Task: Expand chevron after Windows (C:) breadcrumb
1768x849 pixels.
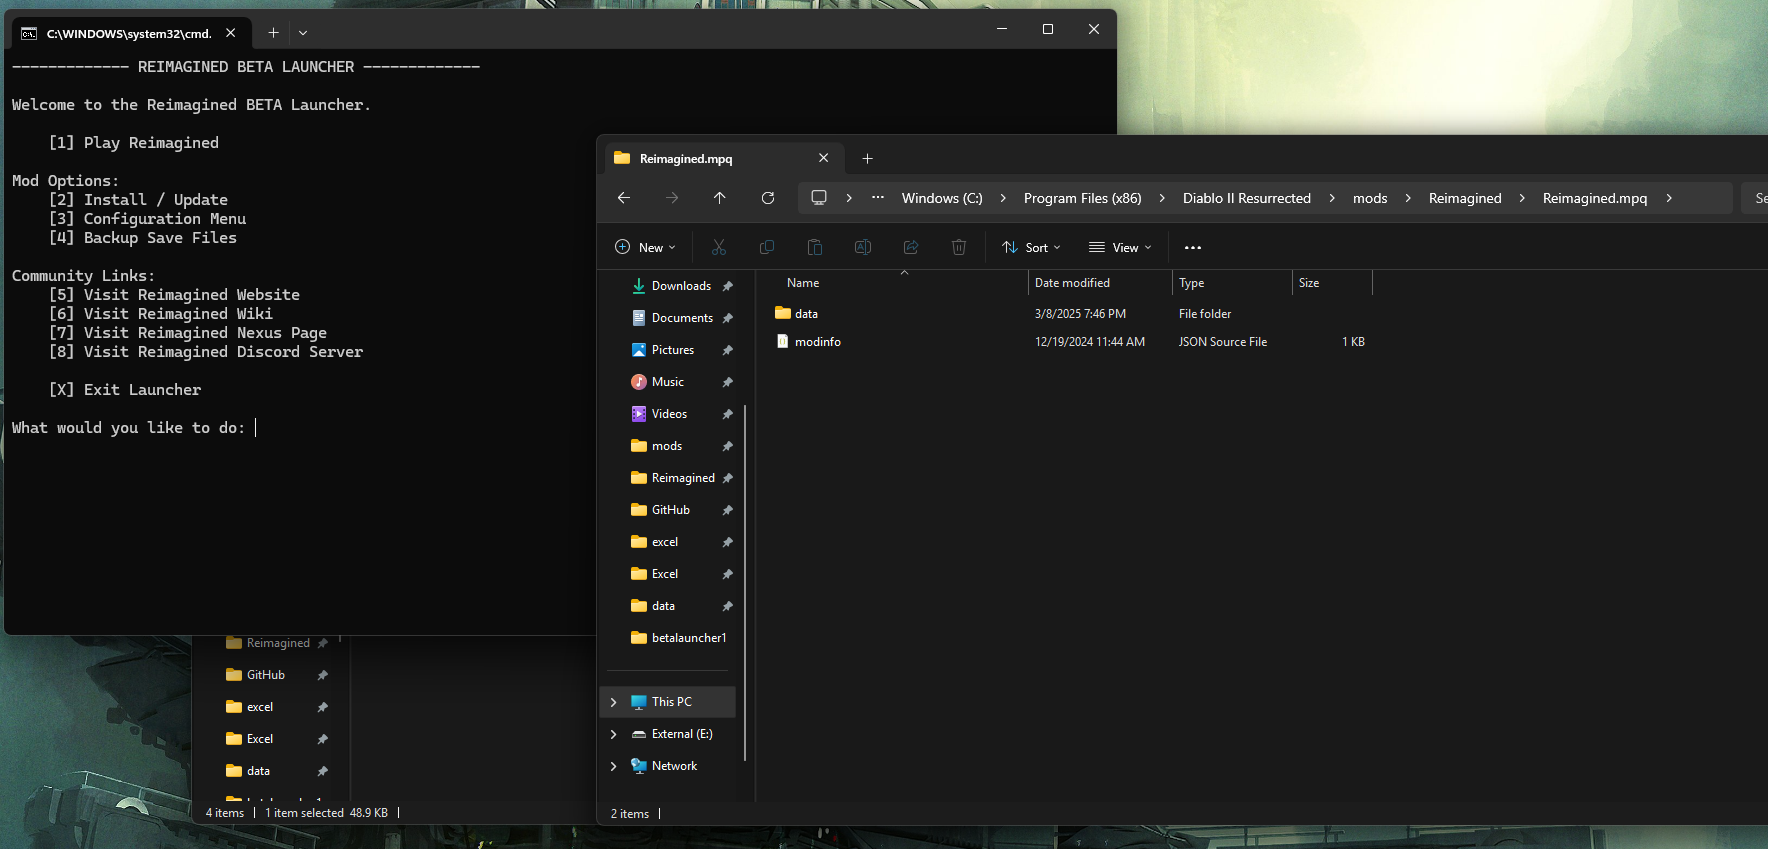Action: coord(1003,198)
